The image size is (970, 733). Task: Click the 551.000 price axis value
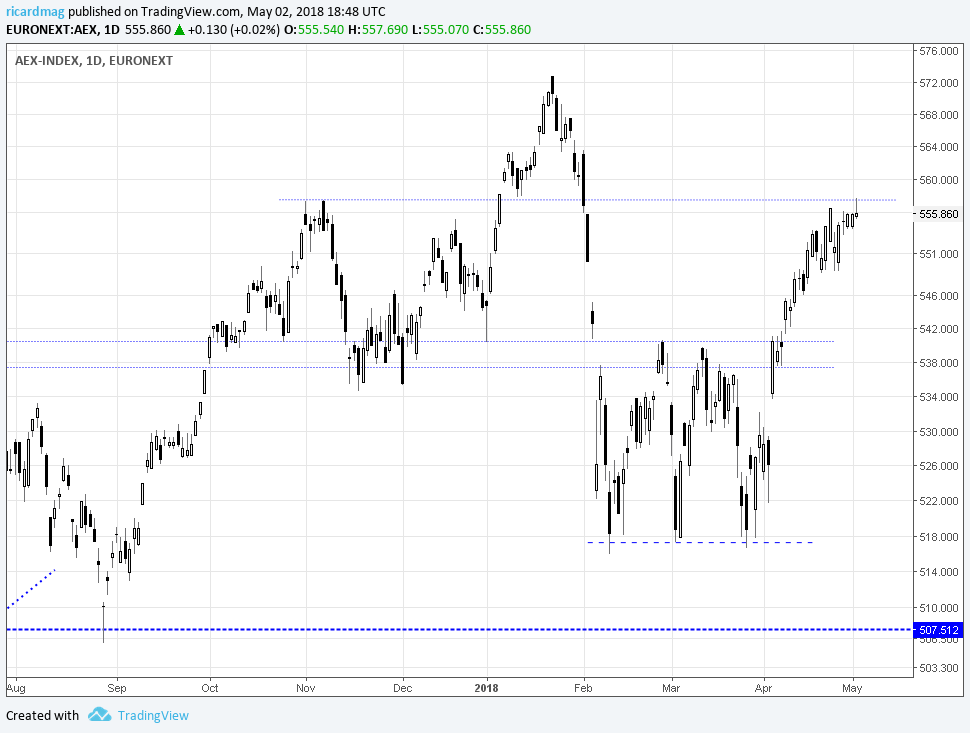click(939, 254)
